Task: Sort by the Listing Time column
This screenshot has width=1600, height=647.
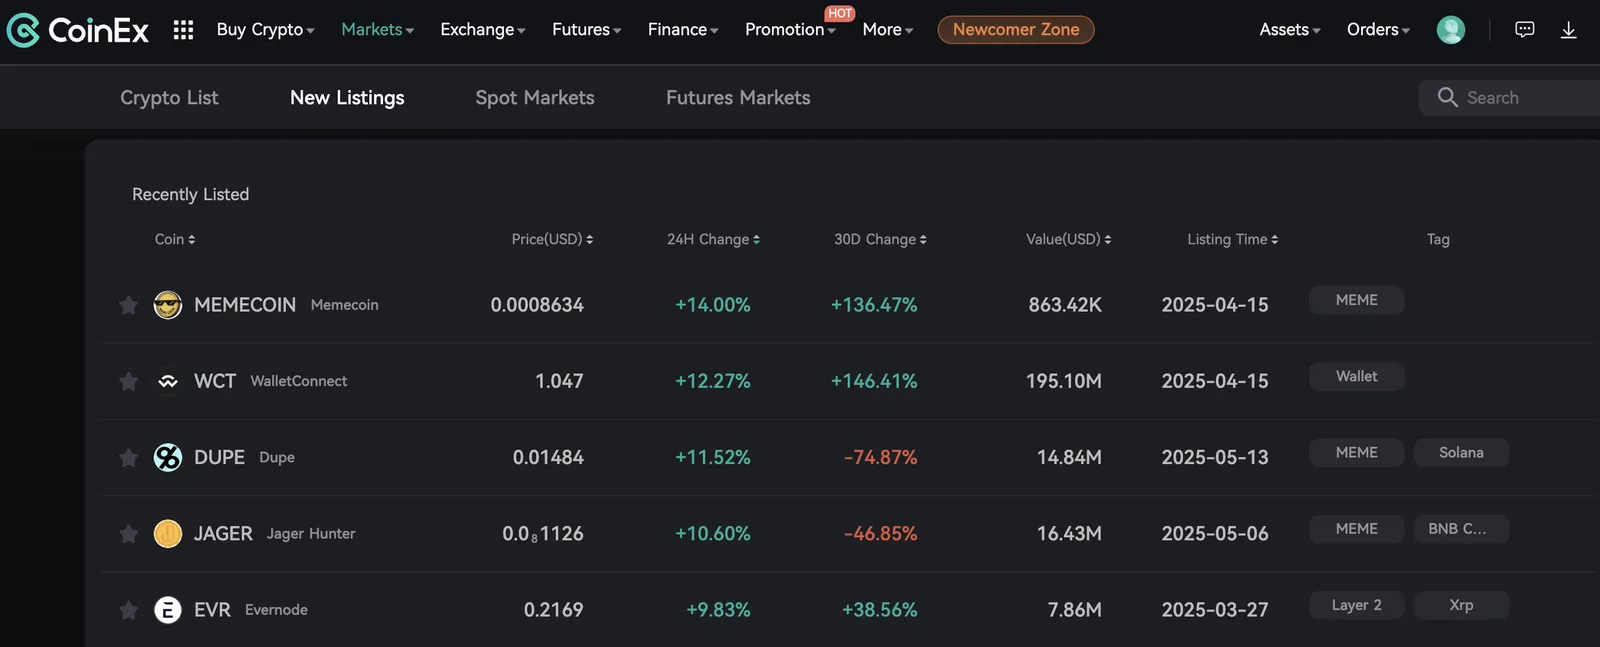Action: (x=1233, y=239)
